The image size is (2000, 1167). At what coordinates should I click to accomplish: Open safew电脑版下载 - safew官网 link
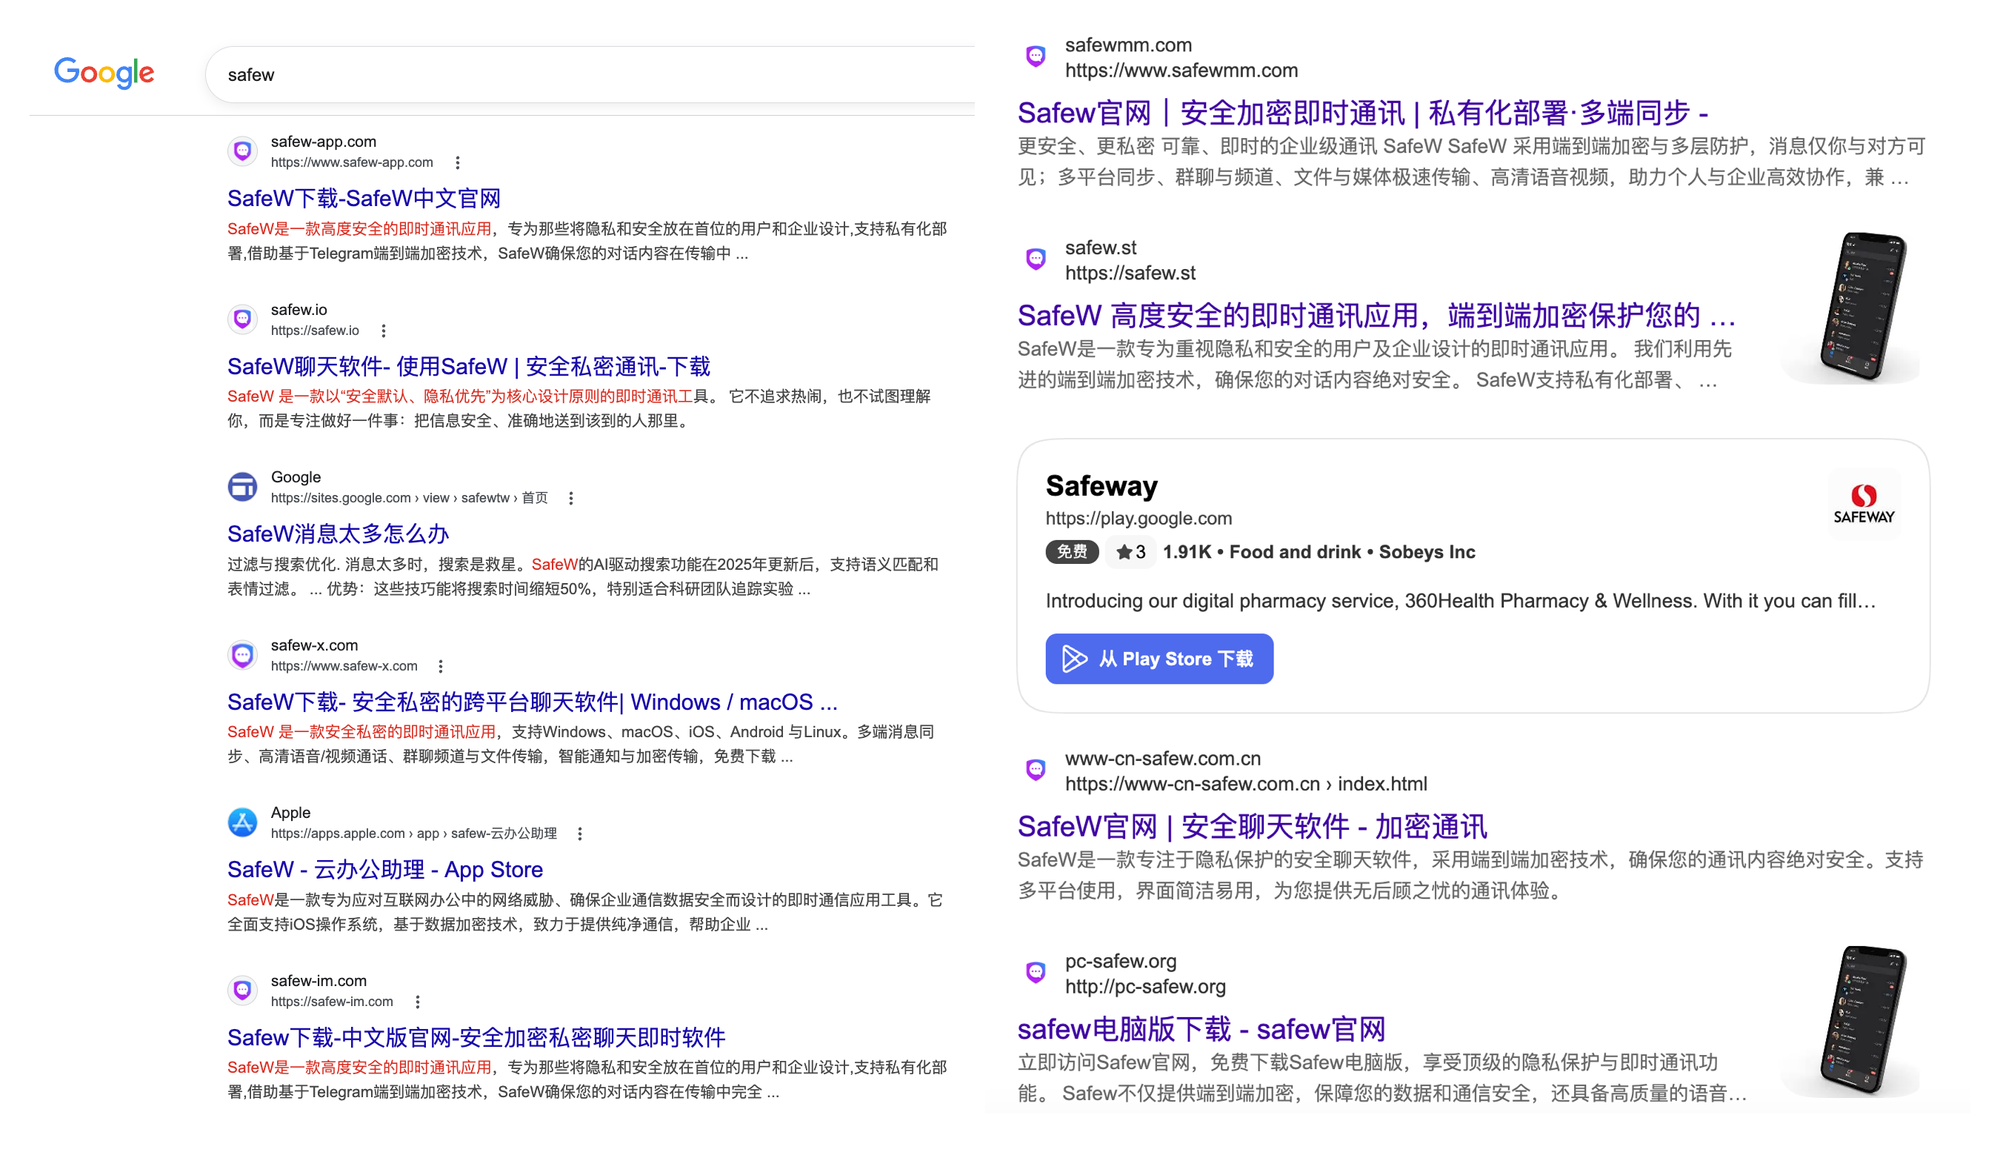[1201, 1029]
